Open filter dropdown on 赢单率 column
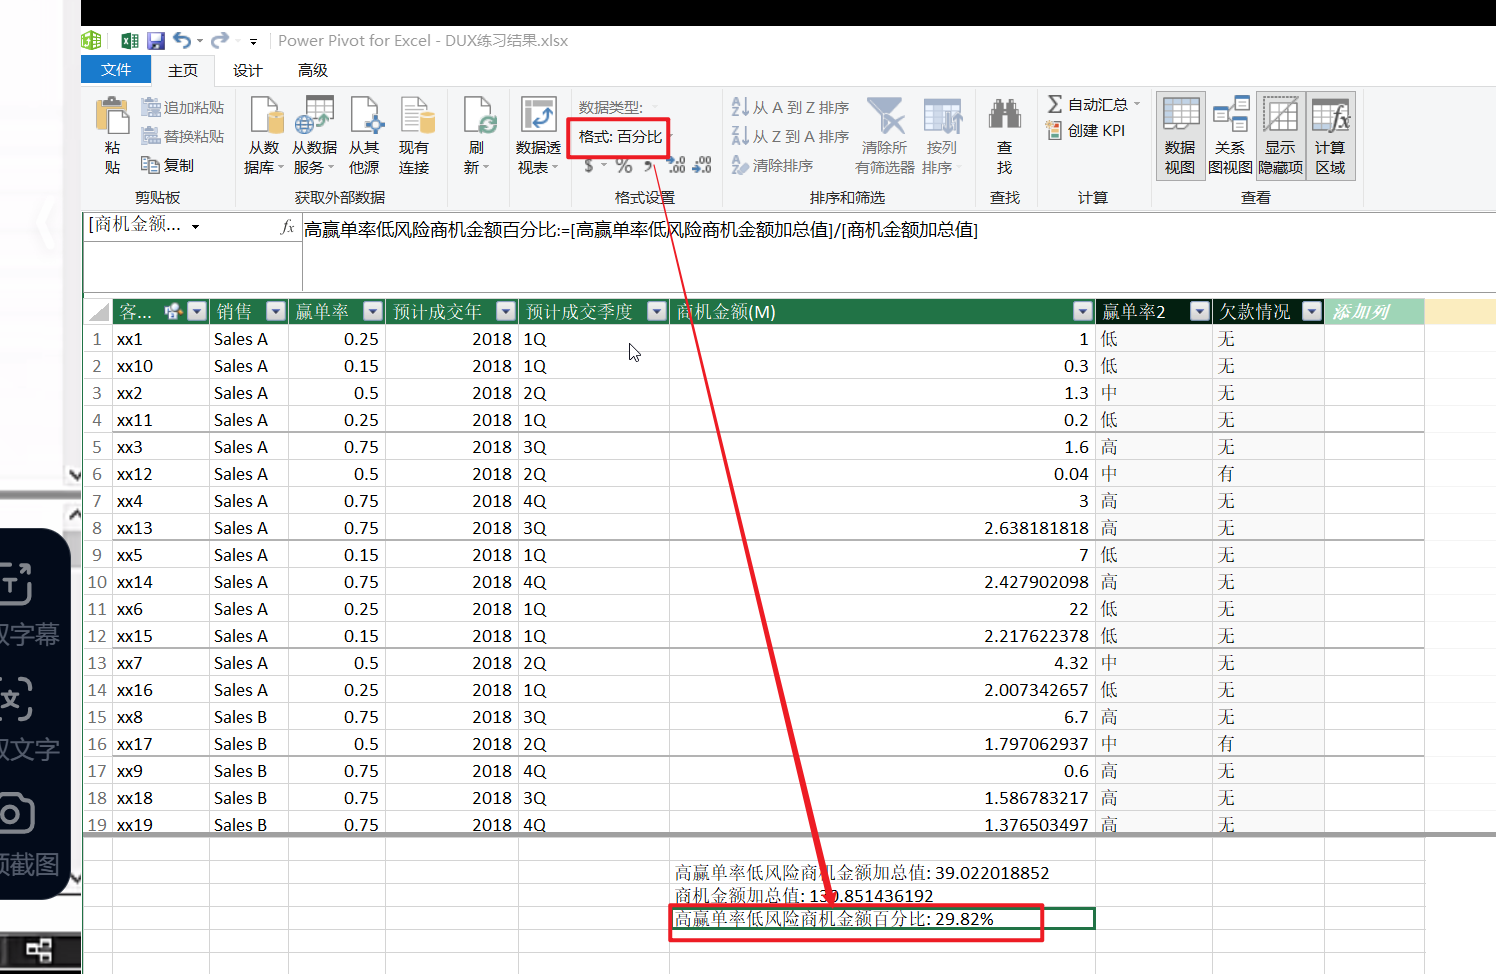1496x974 pixels. [x=372, y=312]
